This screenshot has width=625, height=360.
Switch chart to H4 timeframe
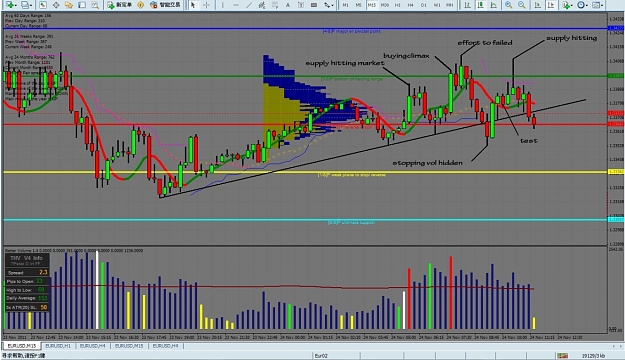click(x=411, y=5)
